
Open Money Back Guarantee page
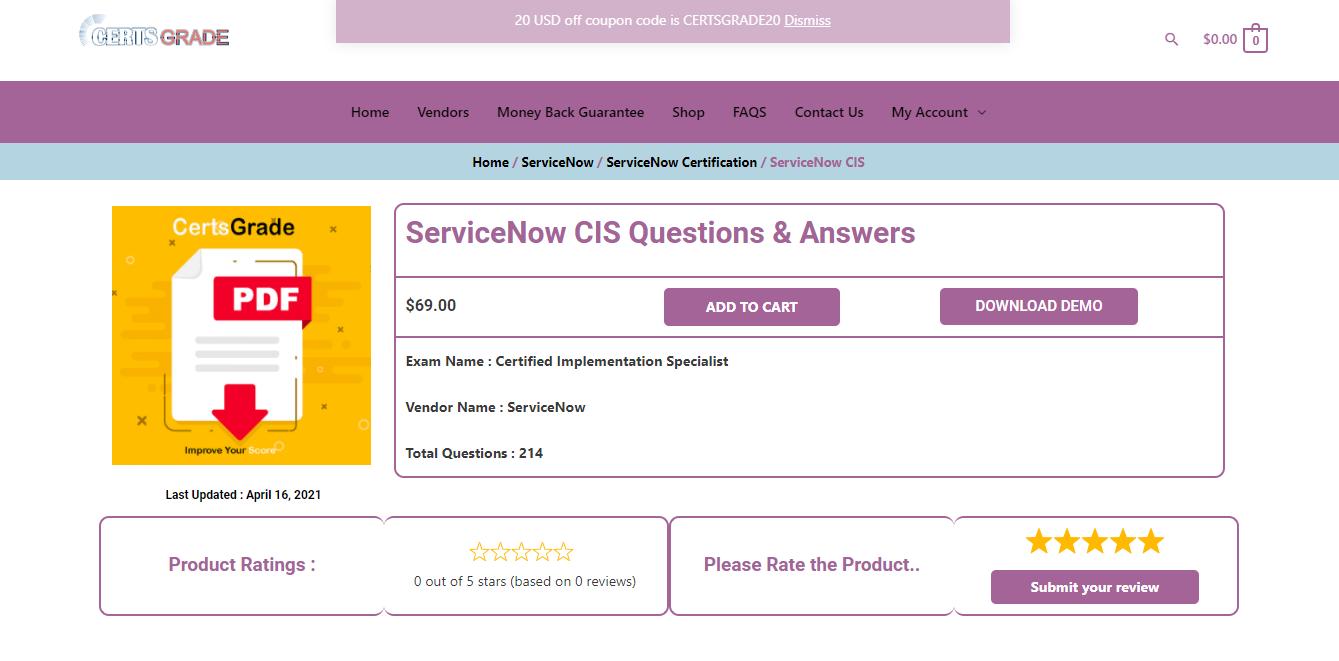coord(570,112)
